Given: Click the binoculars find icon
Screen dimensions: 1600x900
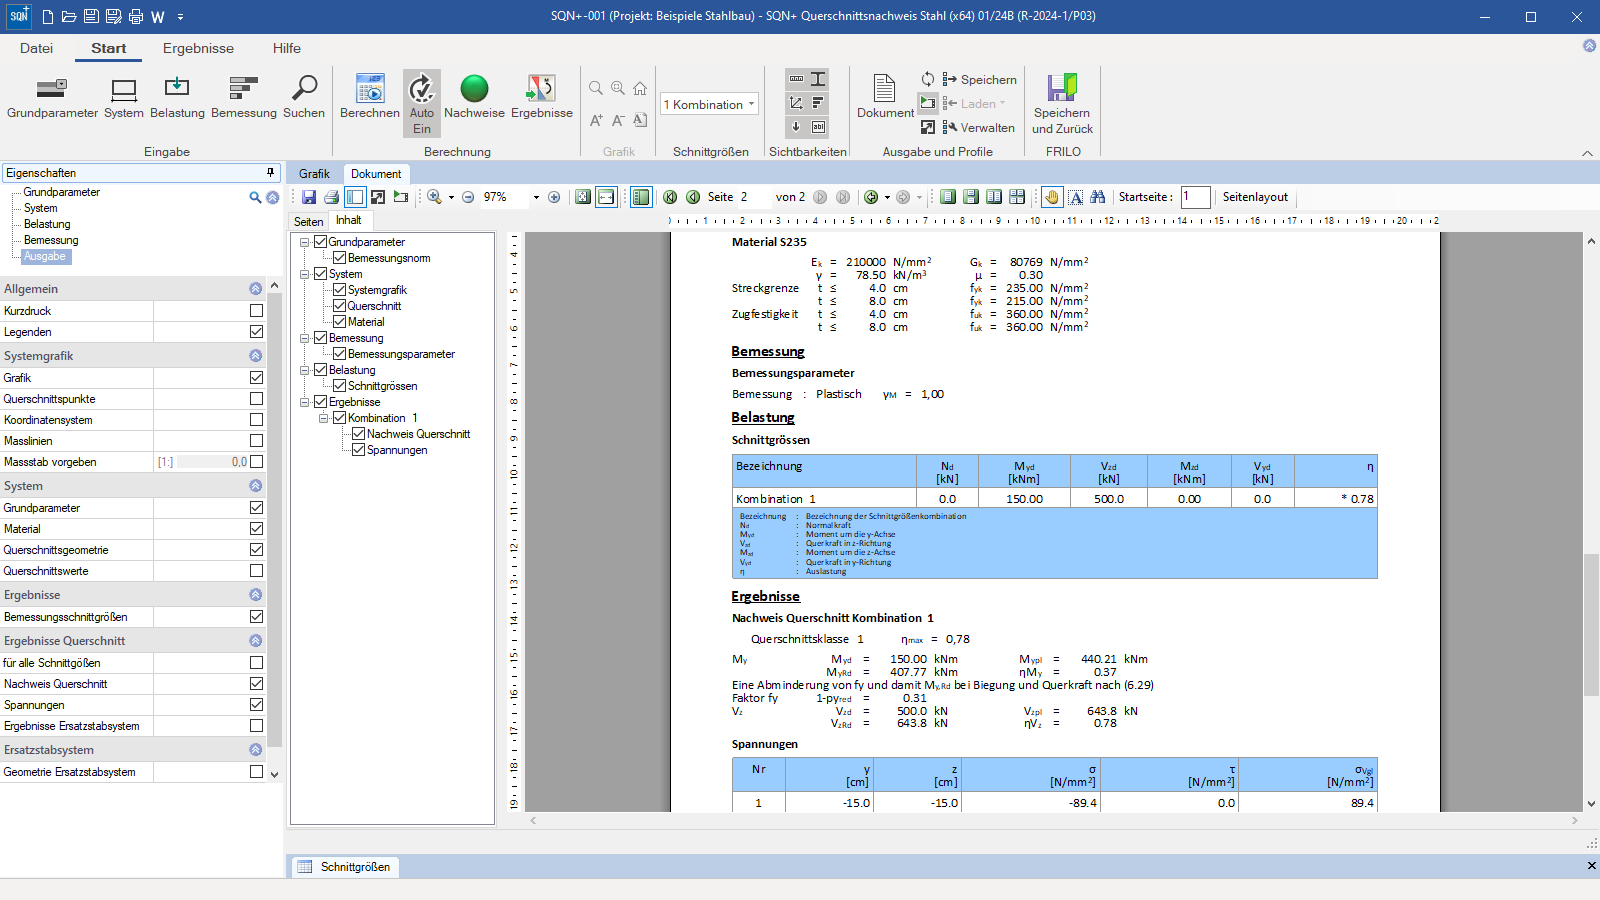Looking at the screenshot, I should pos(1098,197).
